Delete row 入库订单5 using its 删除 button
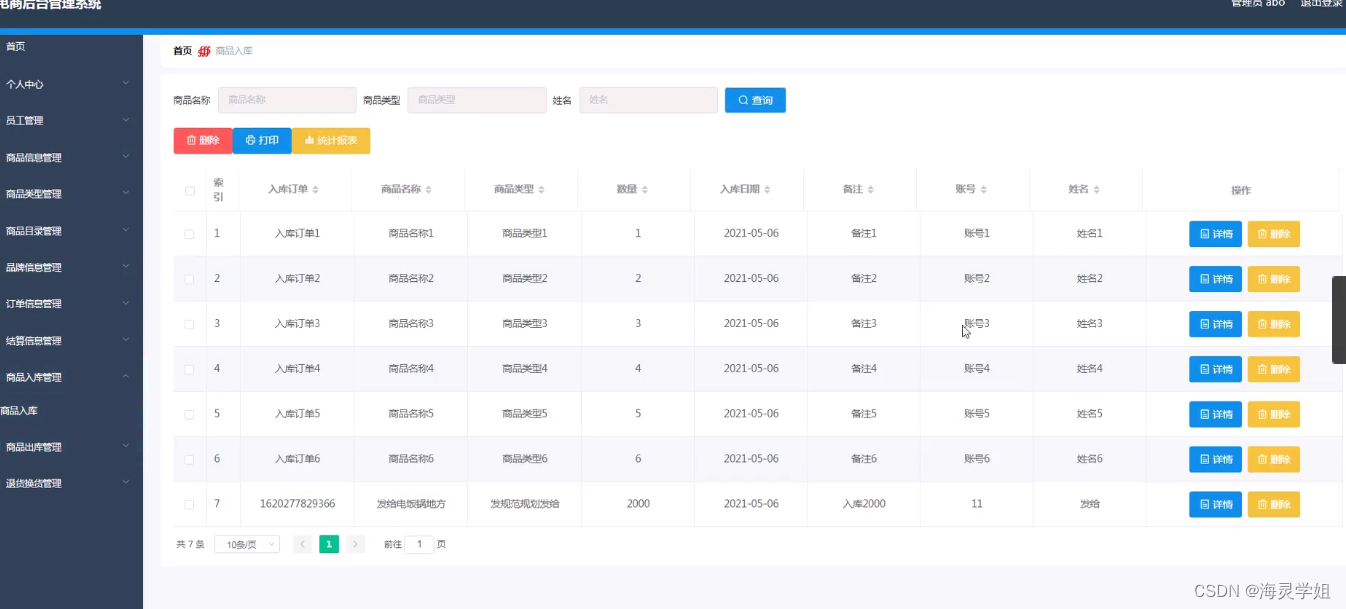This screenshot has height=609, width=1346. tap(1274, 414)
